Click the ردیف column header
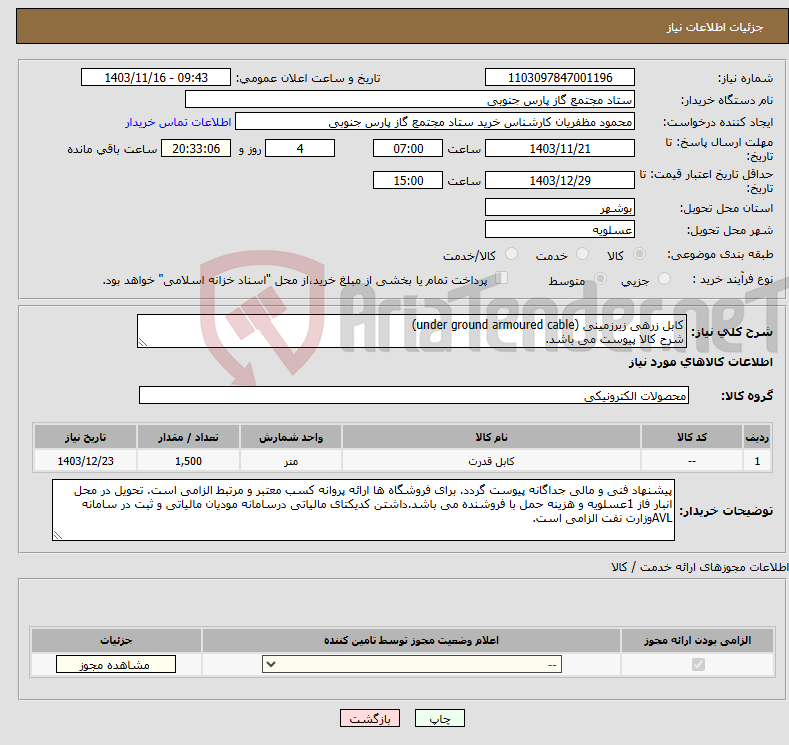The width and height of the screenshot is (789, 745). 757,437
